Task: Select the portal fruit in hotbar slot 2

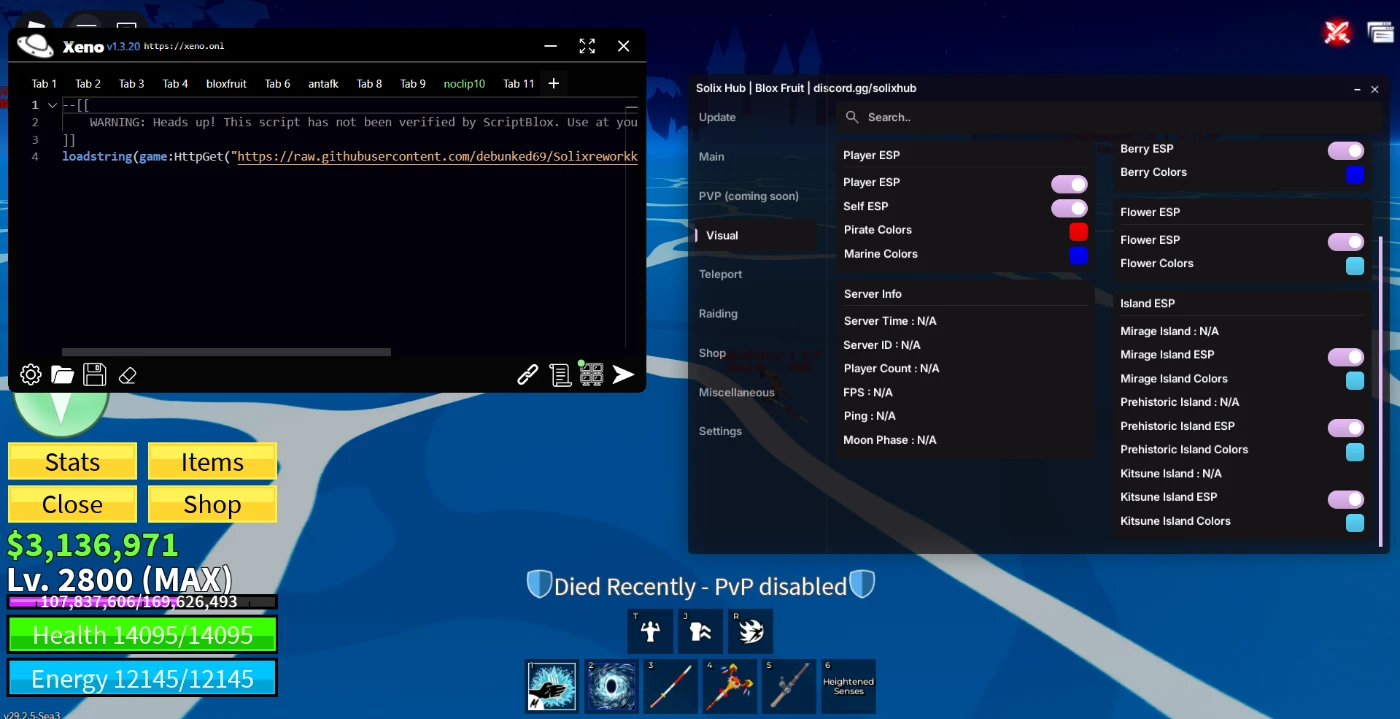Action: point(609,686)
